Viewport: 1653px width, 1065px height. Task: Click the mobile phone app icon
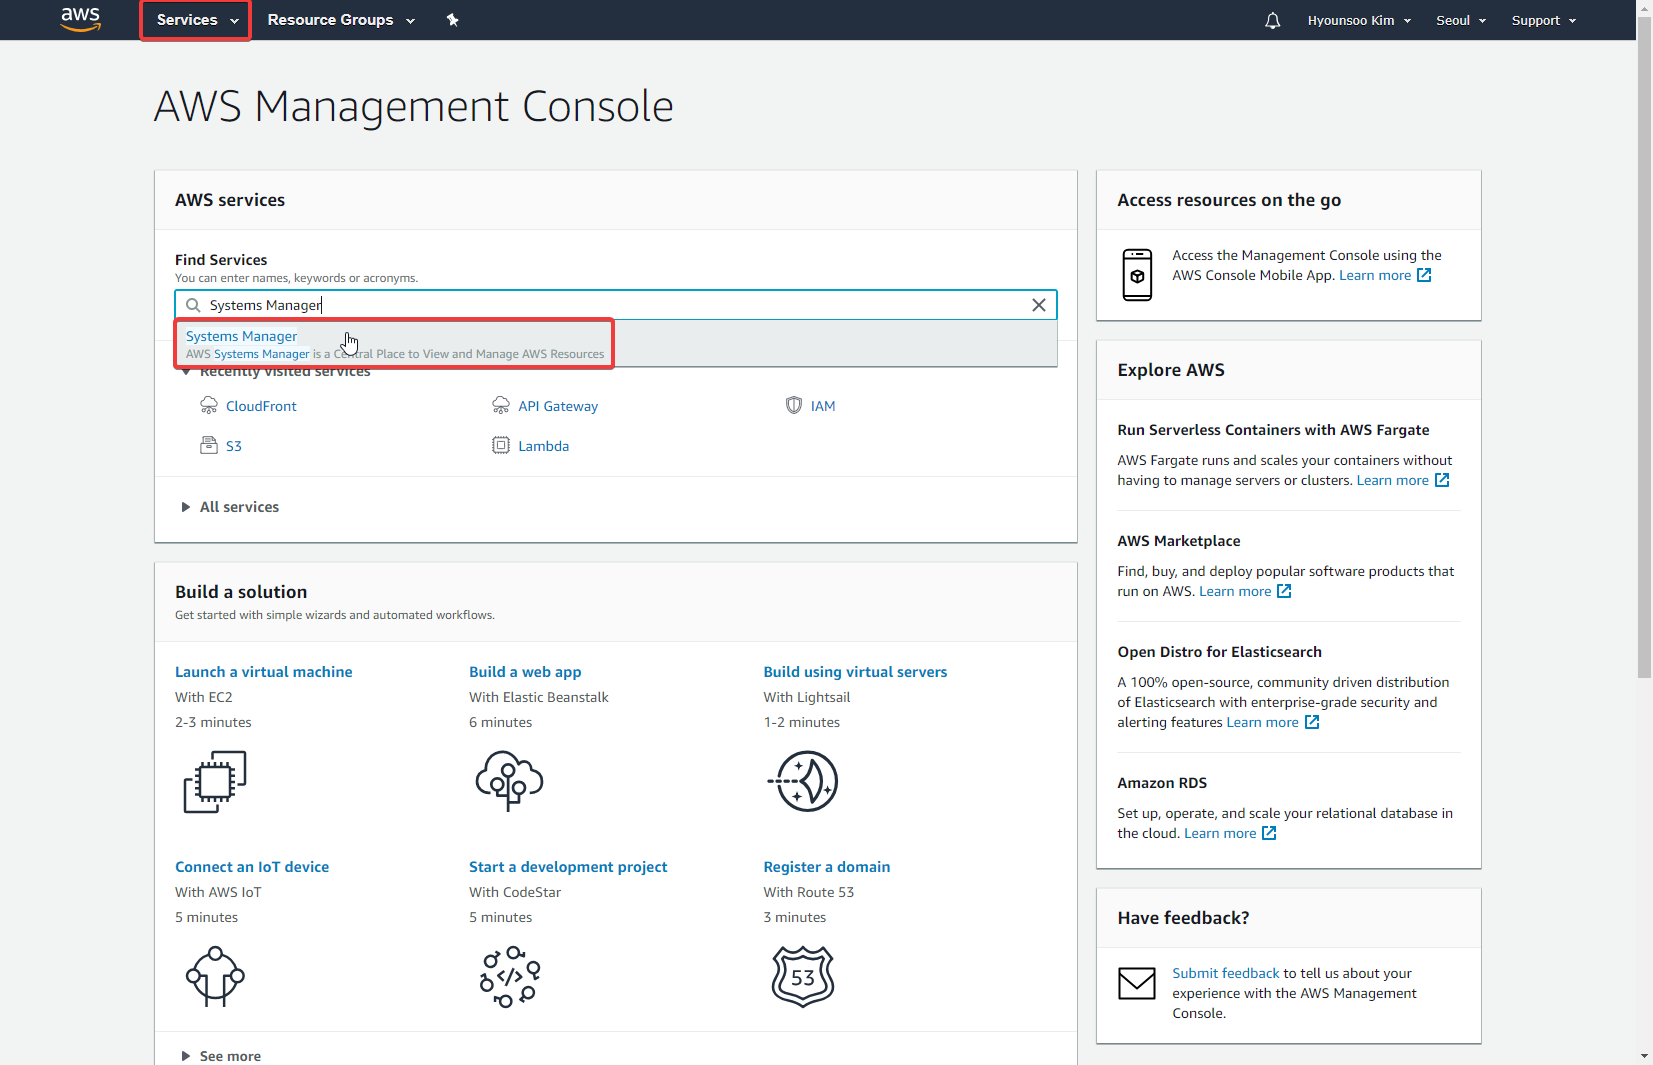(1137, 274)
